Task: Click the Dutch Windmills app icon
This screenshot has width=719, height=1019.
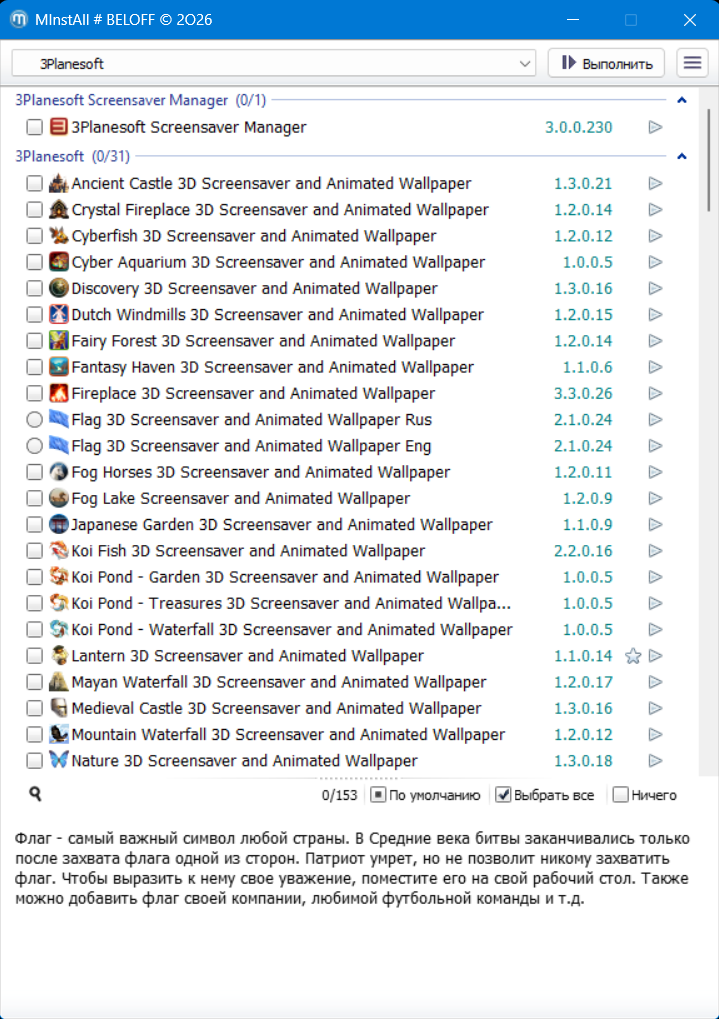Action: coord(59,315)
